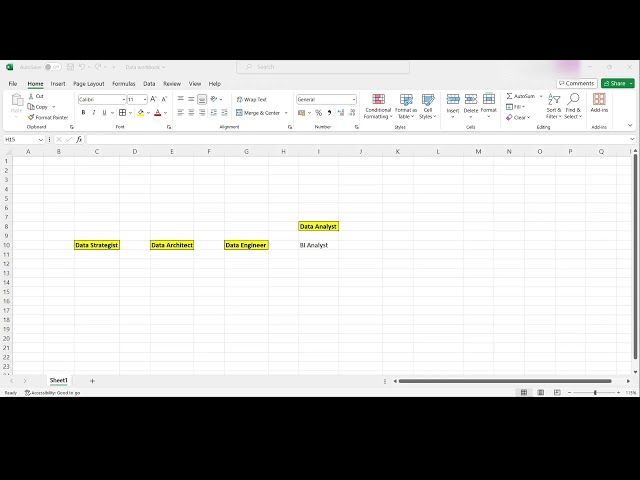Increase the cell indent
The width and height of the screenshot is (640, 480).
(224, 113)
